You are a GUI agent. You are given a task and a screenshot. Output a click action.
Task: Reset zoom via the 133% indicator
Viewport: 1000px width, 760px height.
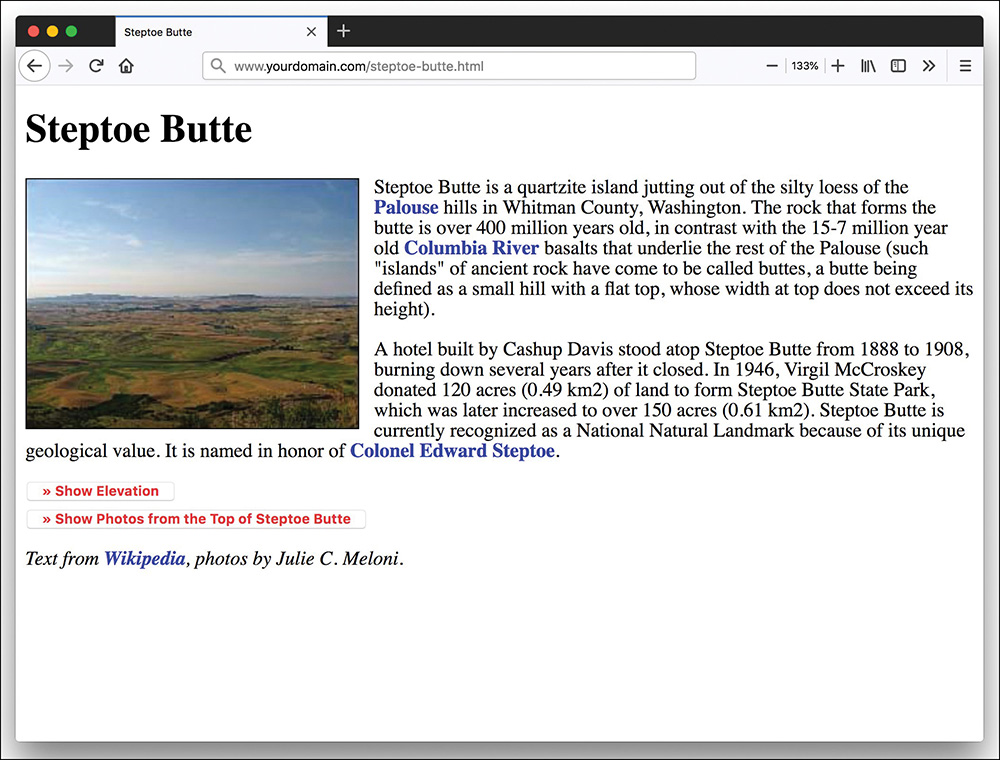click(805, 65)
